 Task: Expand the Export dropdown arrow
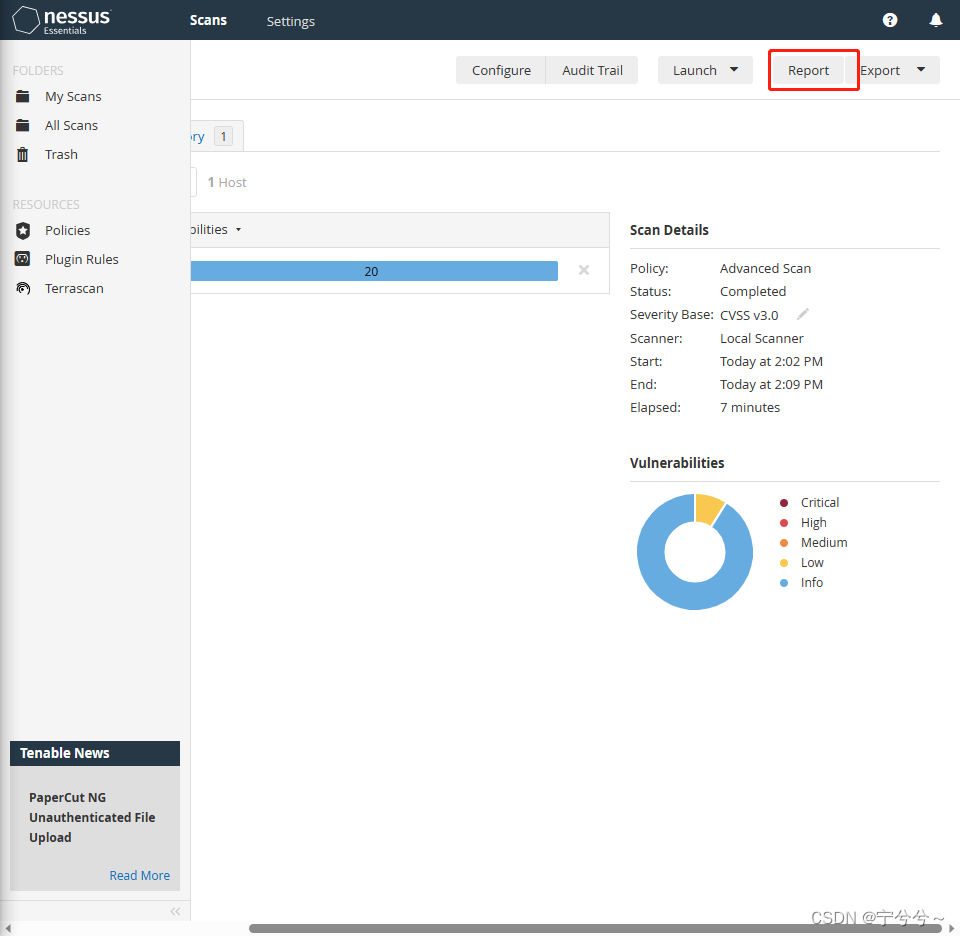pos(920,70)
